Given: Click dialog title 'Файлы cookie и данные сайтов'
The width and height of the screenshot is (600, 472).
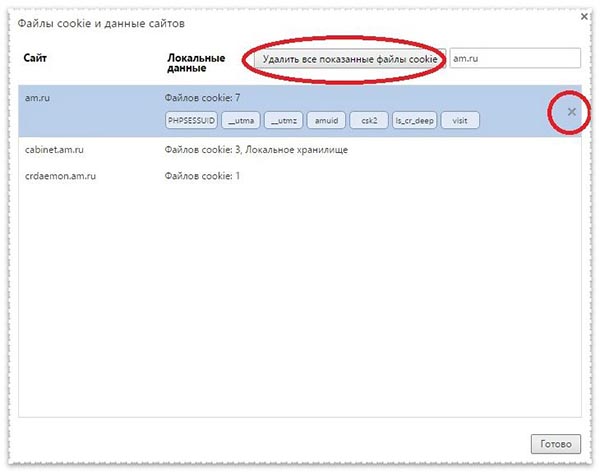Looking at the screenshot, I should 101,24.
